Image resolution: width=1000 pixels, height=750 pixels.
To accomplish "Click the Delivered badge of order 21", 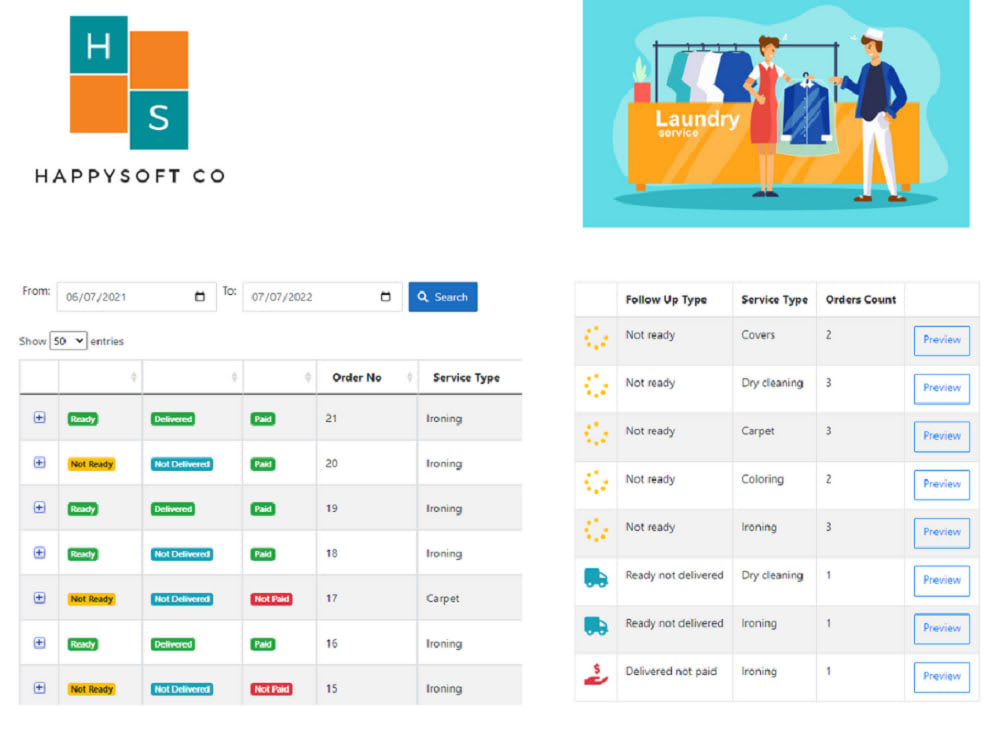I will point(173,419).
